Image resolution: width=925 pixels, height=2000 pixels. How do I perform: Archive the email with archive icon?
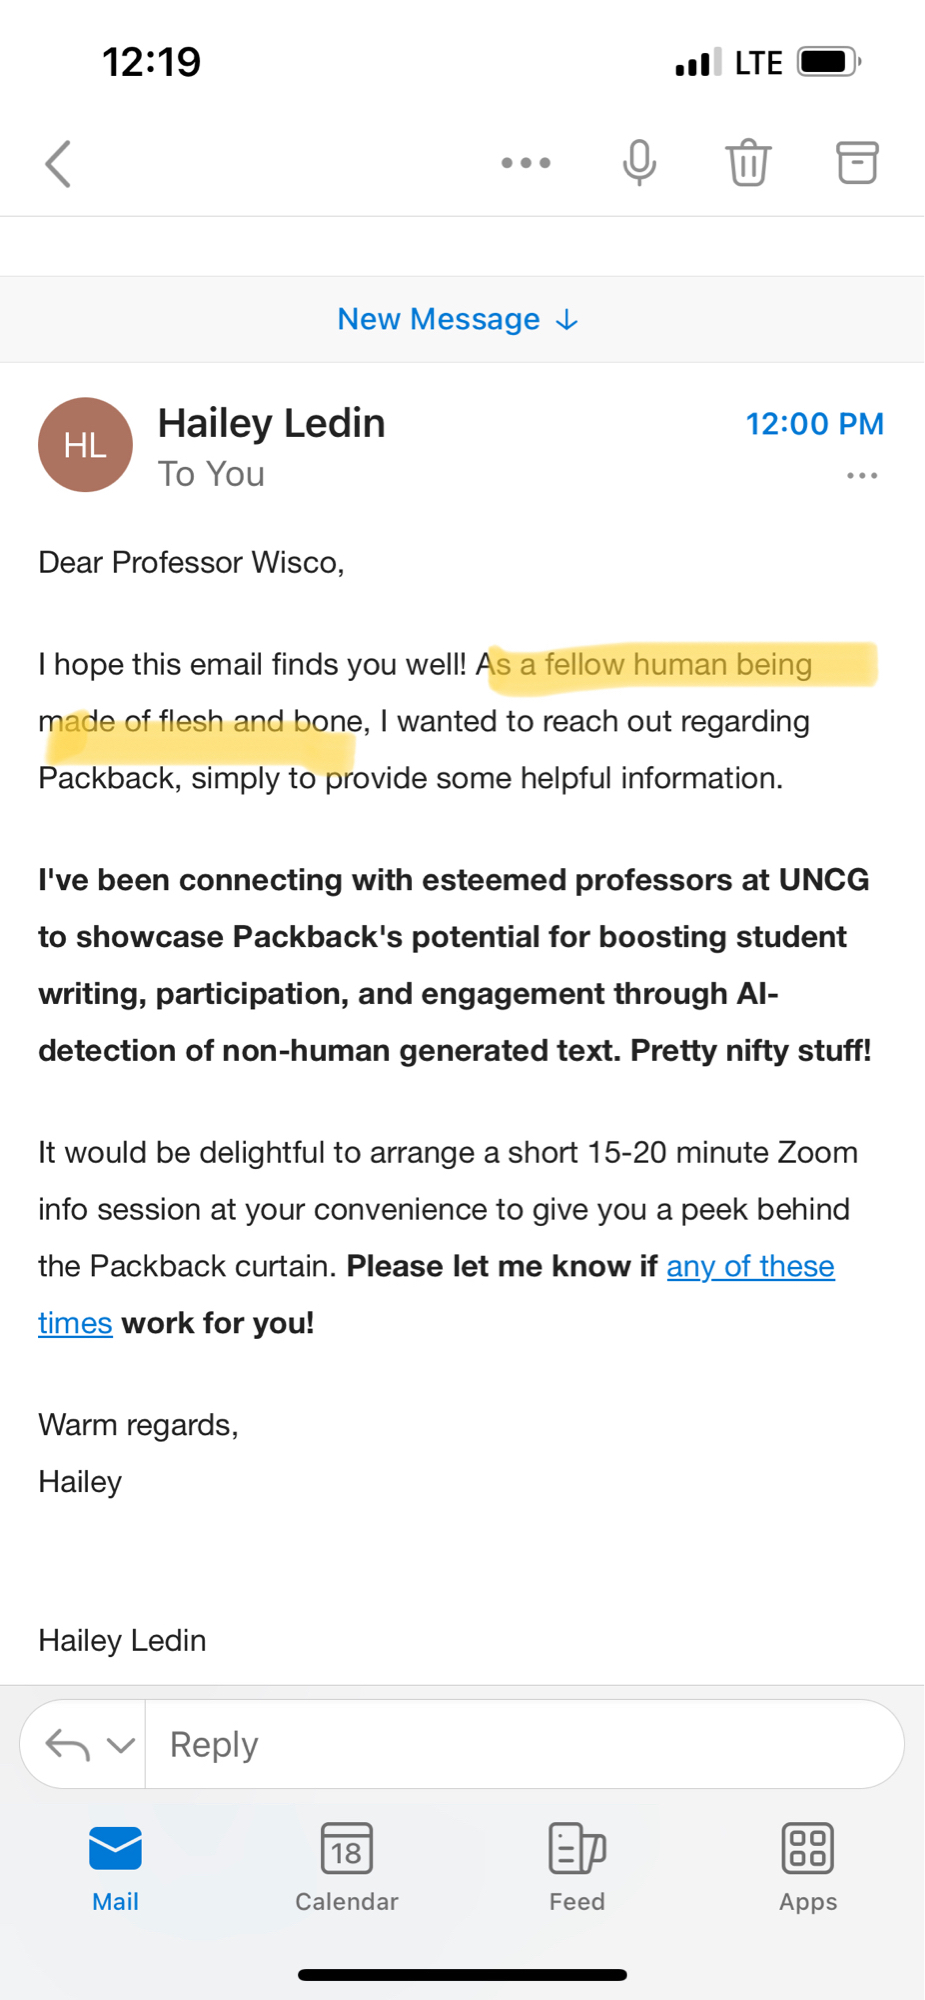[x=857, y=163]
